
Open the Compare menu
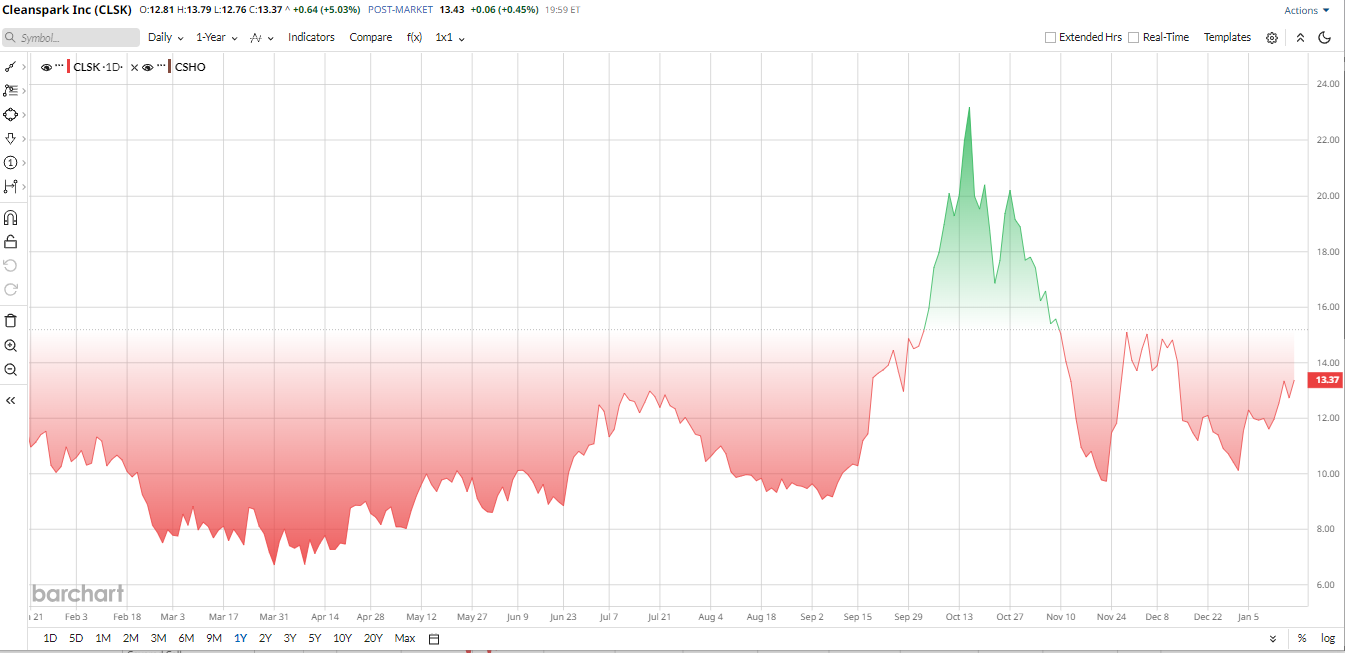coord(370,38)
